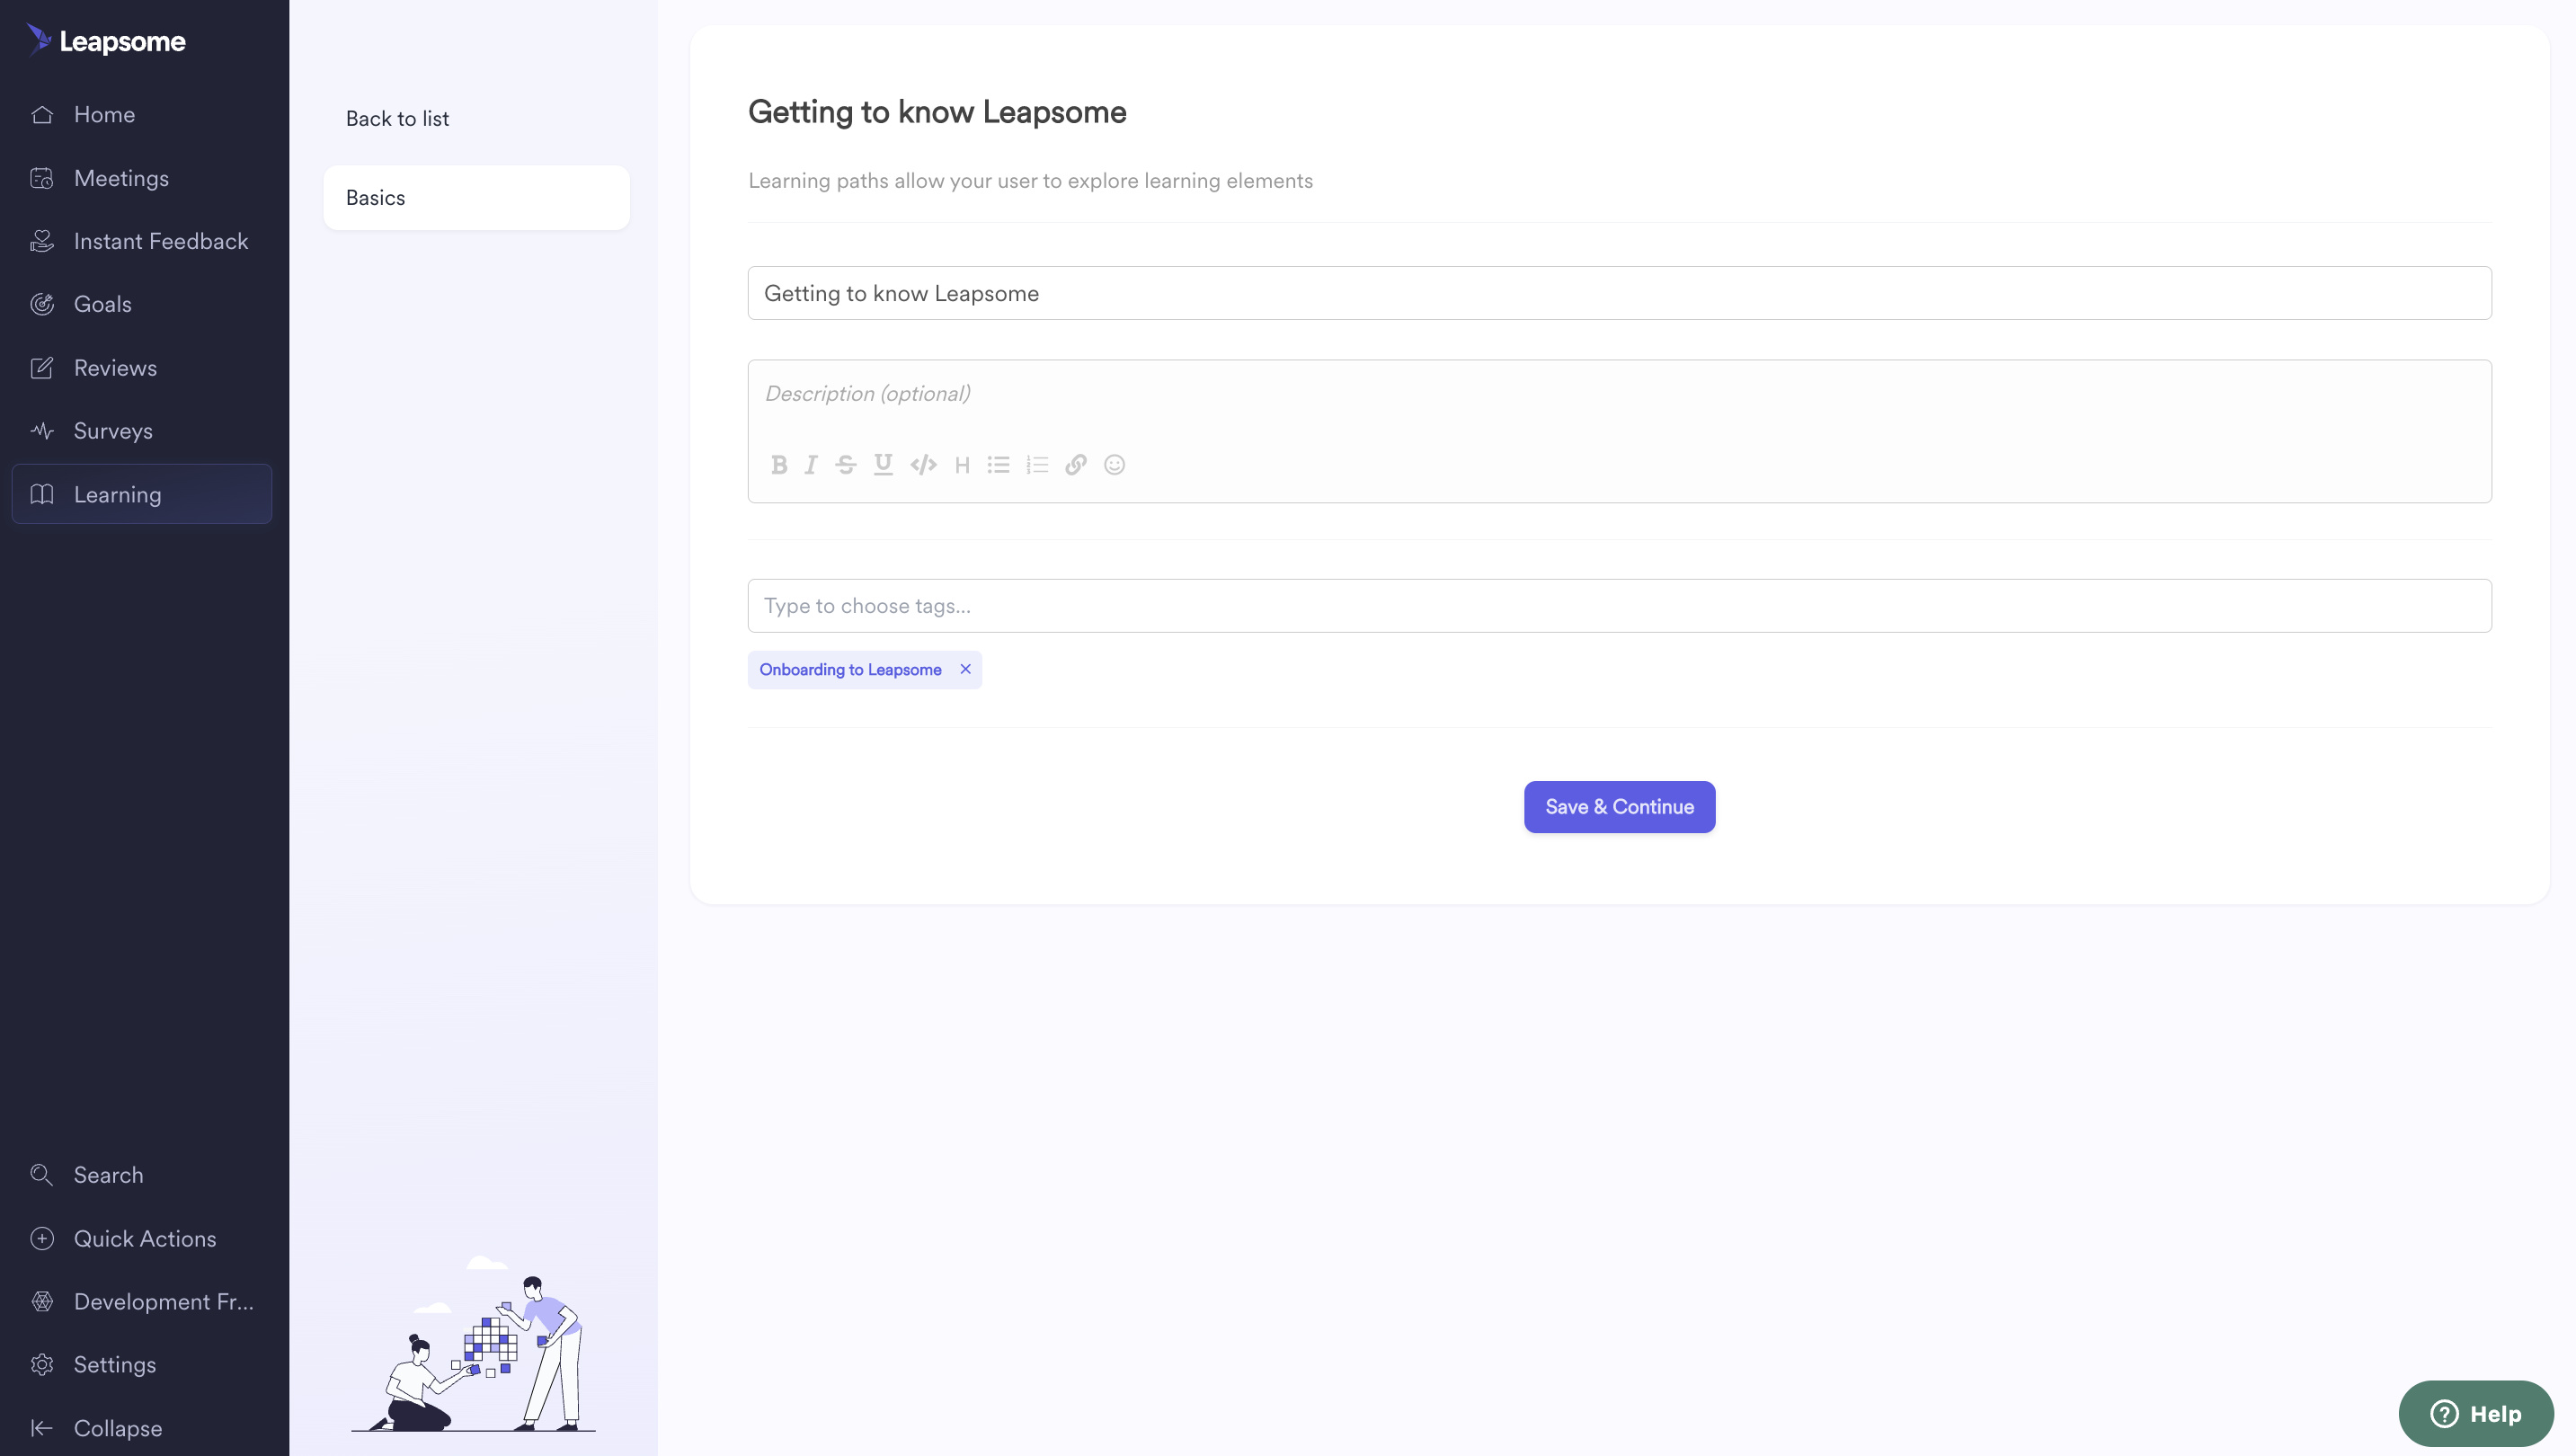
Task: Insert a bulleted list
Action: pos(998,465)
